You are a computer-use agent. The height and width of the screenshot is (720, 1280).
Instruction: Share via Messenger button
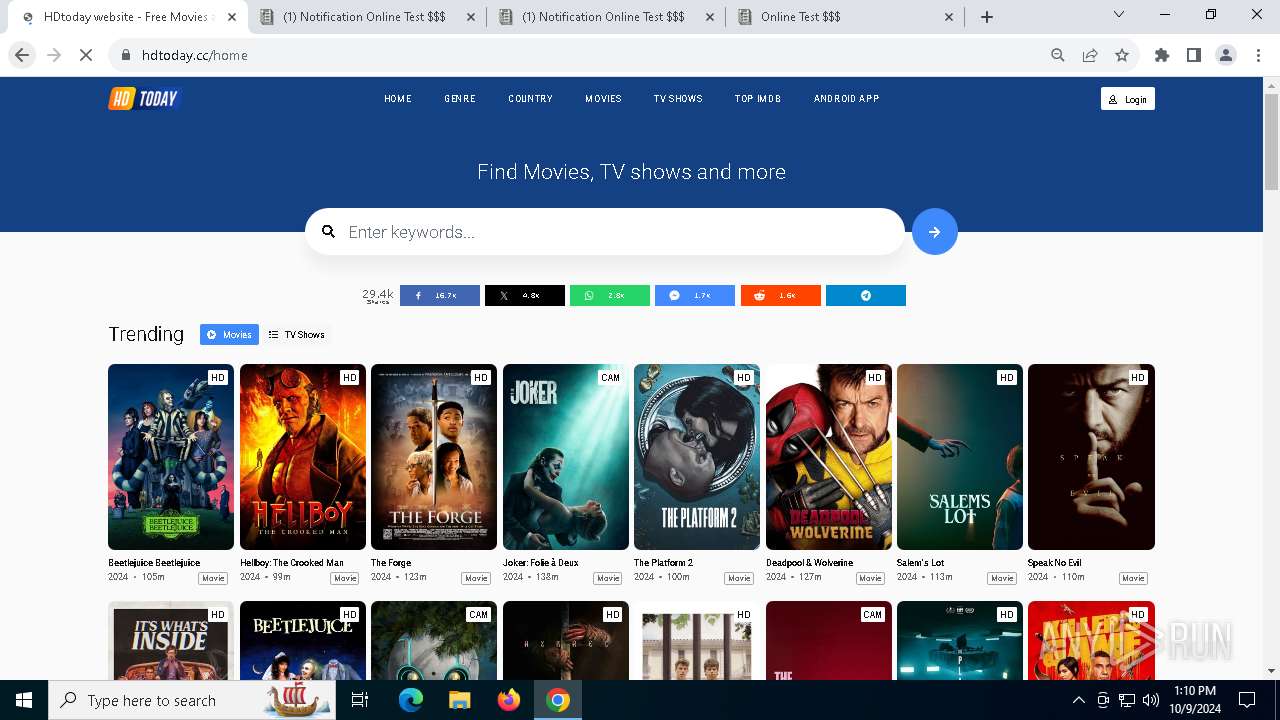[694, 295]
